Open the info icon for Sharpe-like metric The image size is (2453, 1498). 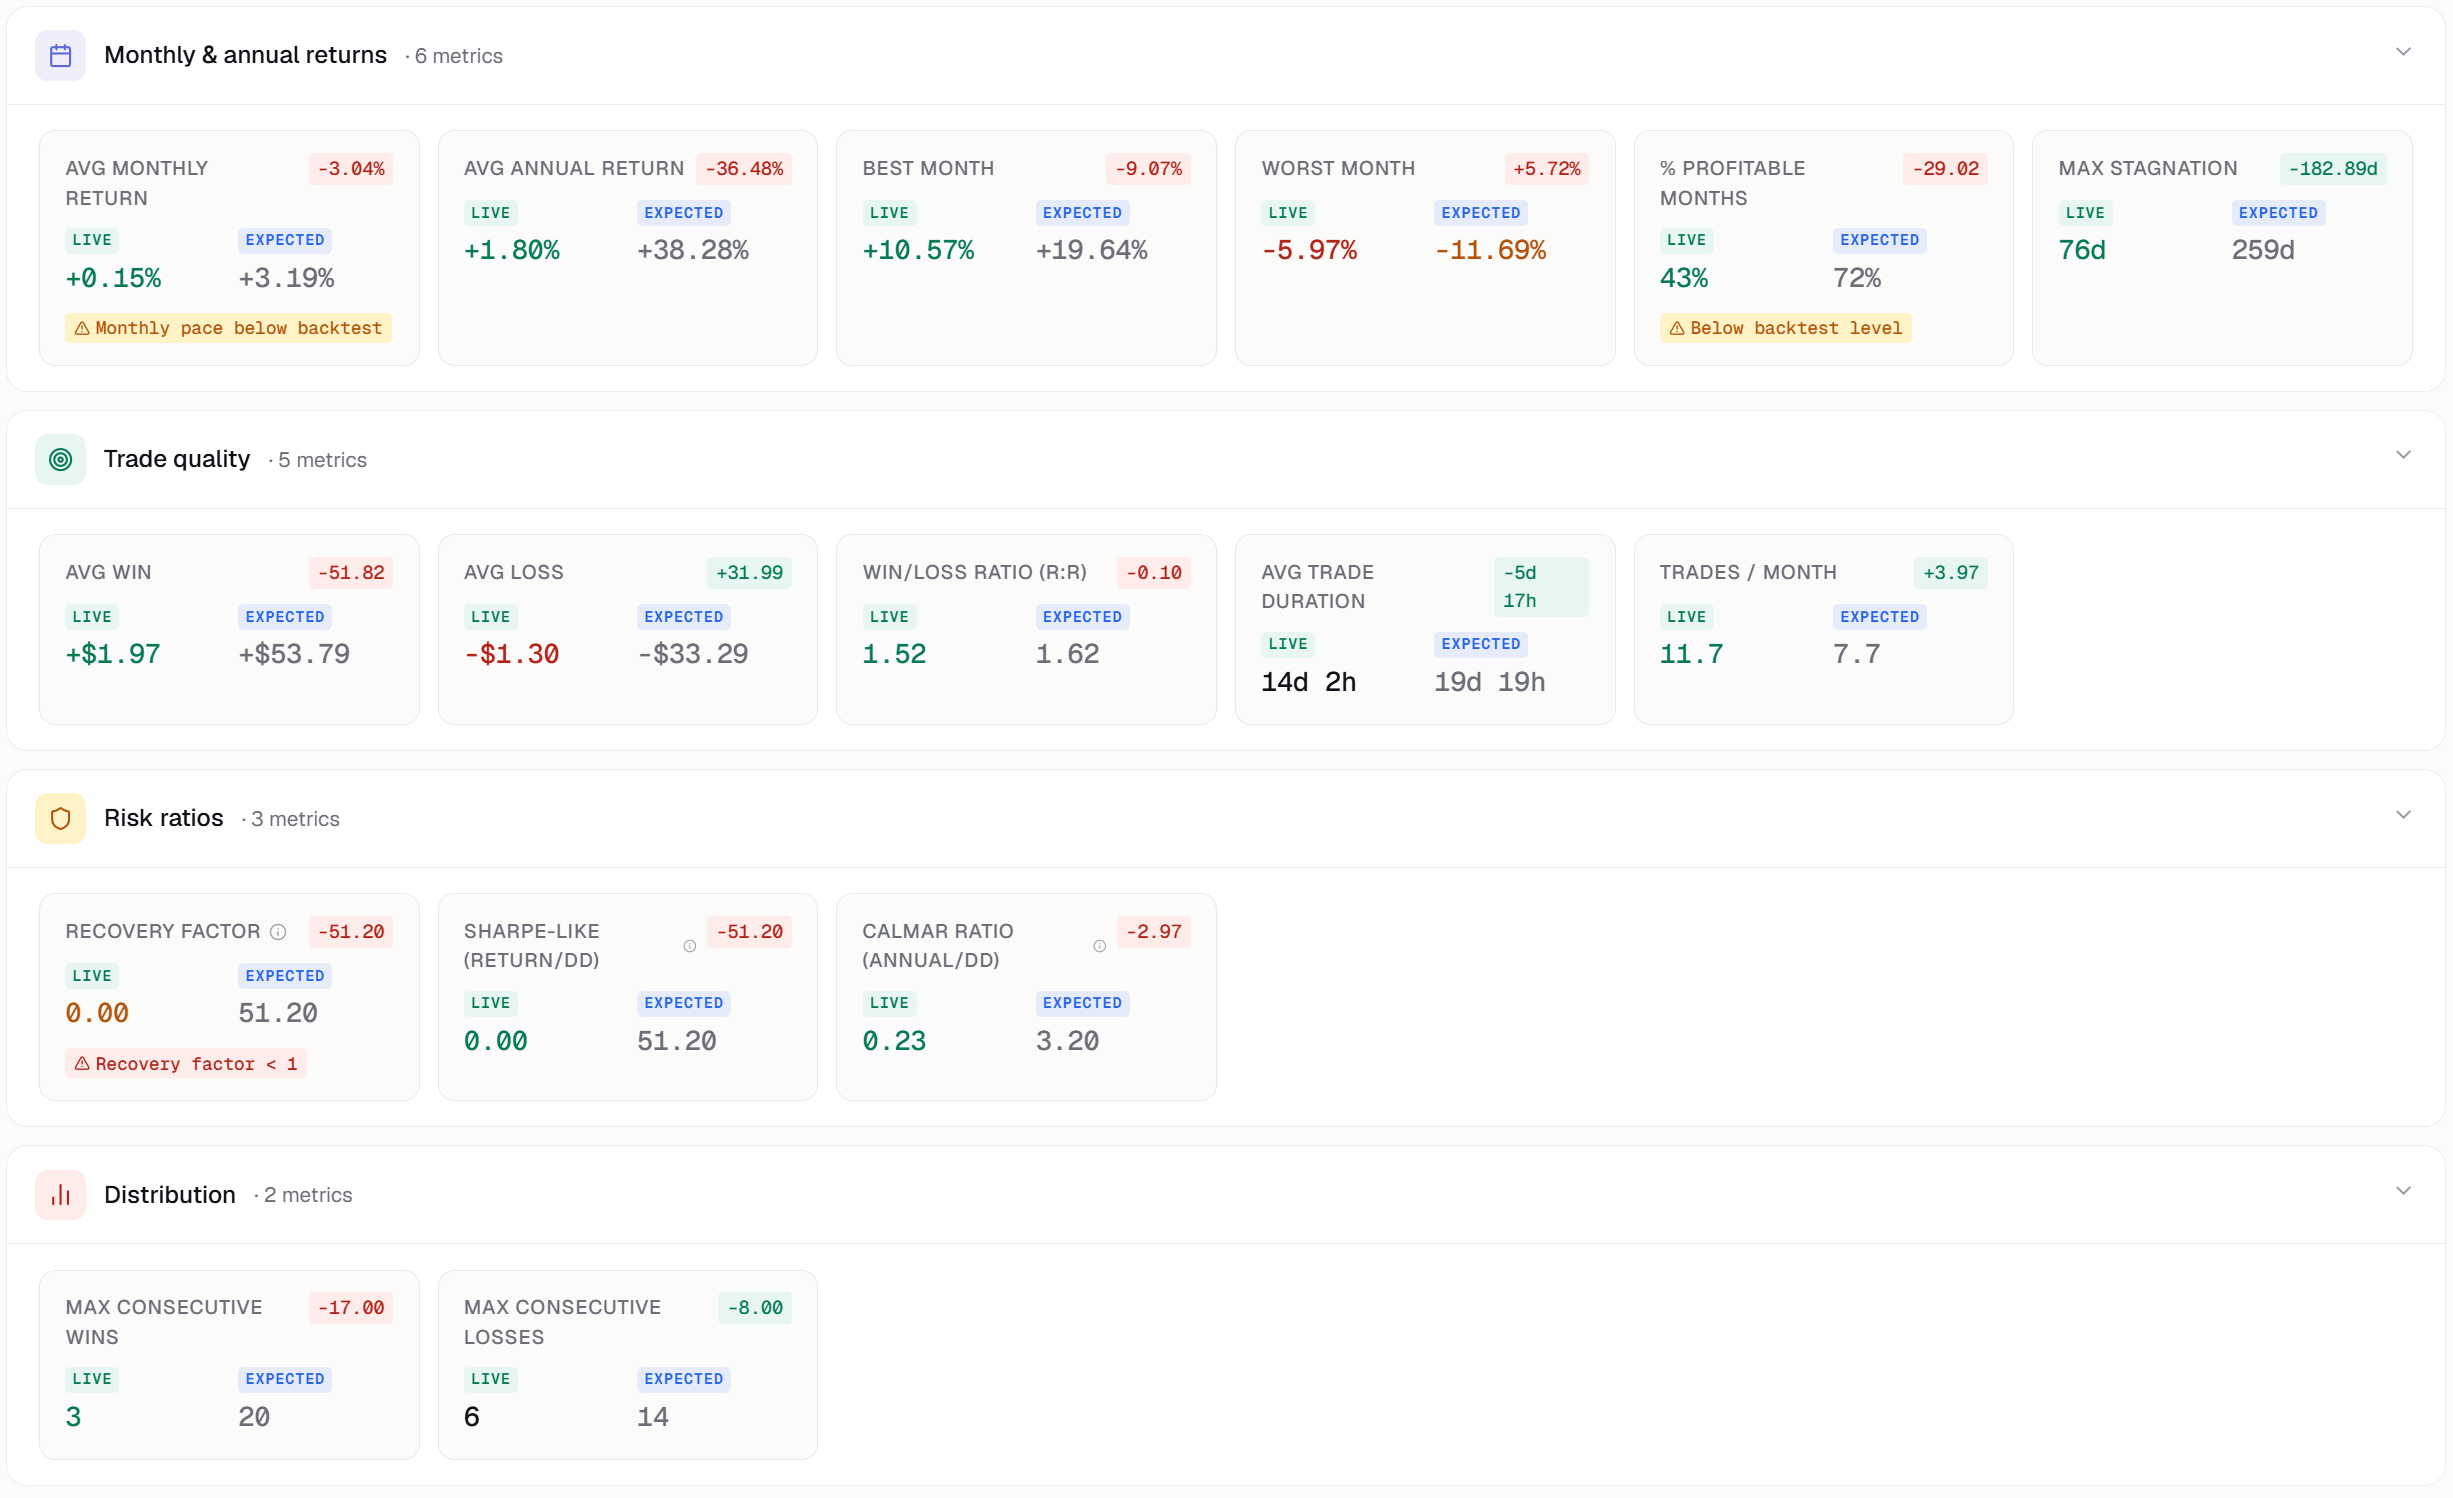pos(689,945)
